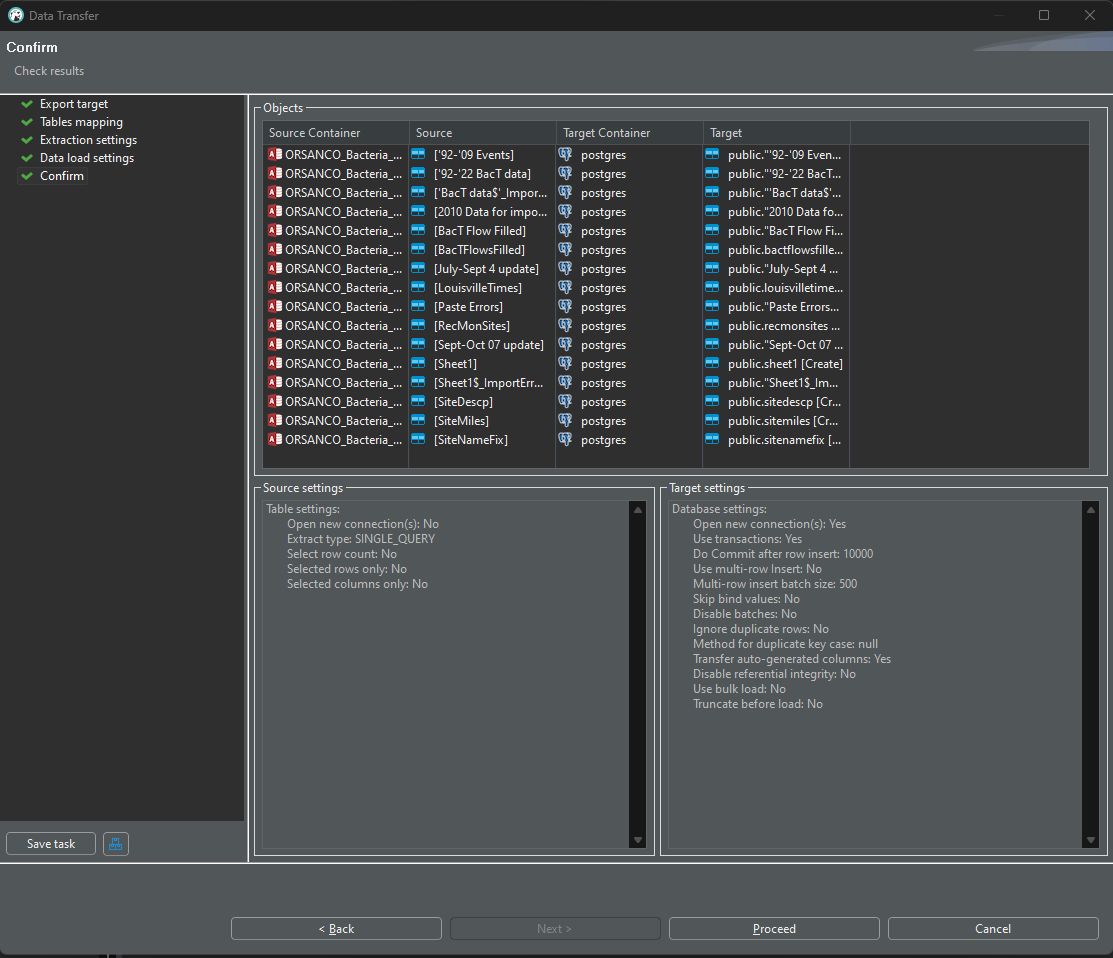Click table icon beside [RecMonSites]
The image size is (1113, 958).
click(x=418, y=325)
